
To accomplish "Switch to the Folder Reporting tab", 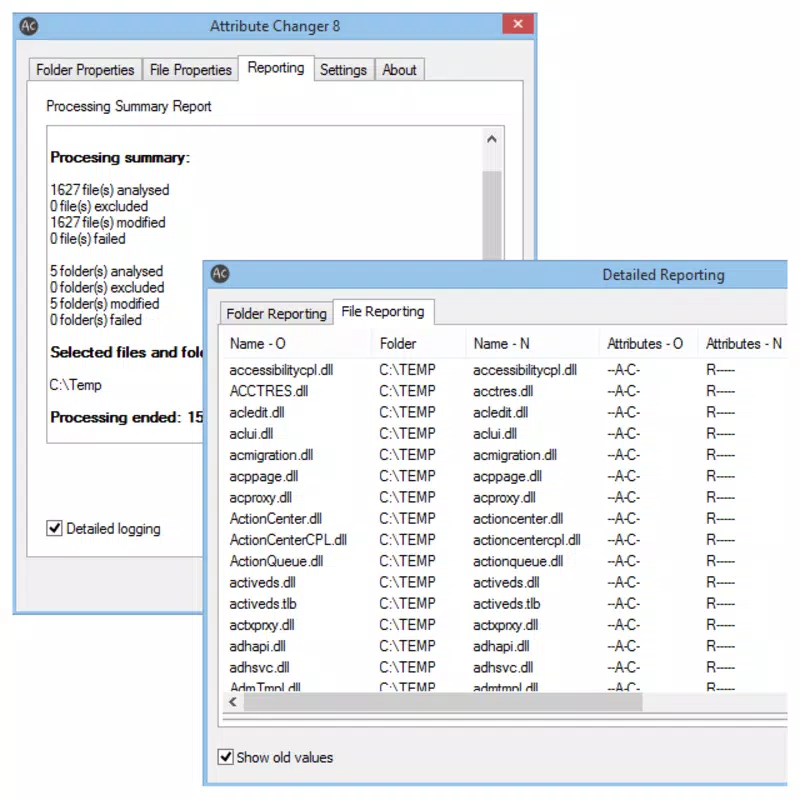I will point(277,314).
